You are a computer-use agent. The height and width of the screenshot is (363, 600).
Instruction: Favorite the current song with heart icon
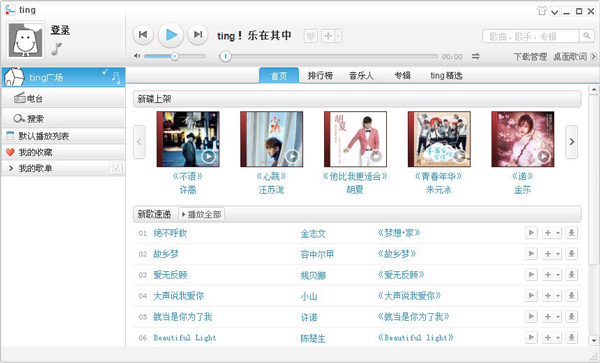(311, 36)
